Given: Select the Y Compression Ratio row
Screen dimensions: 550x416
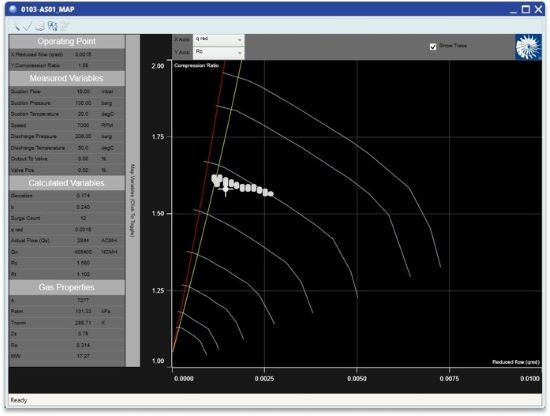Looking at the screenshot, I should [x=67, y=65].
